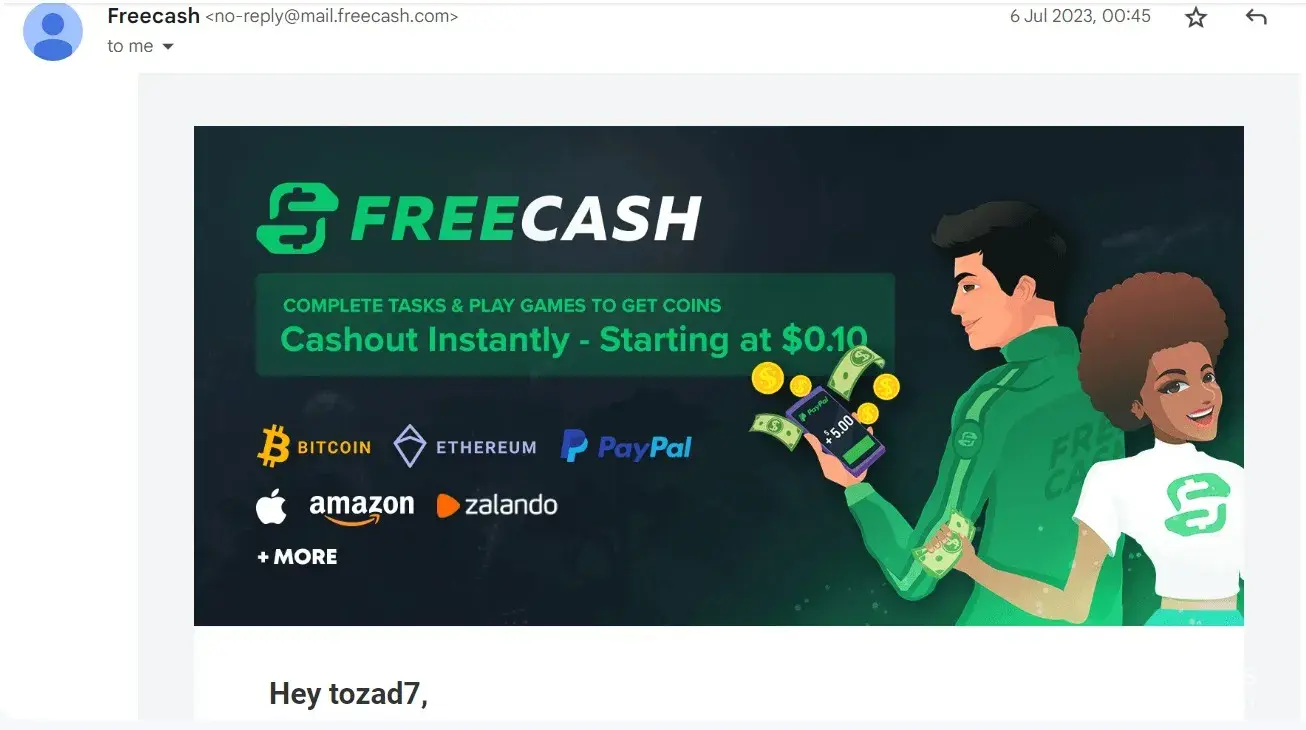
Task: Click the sender avatar icon
Action: 53,31
